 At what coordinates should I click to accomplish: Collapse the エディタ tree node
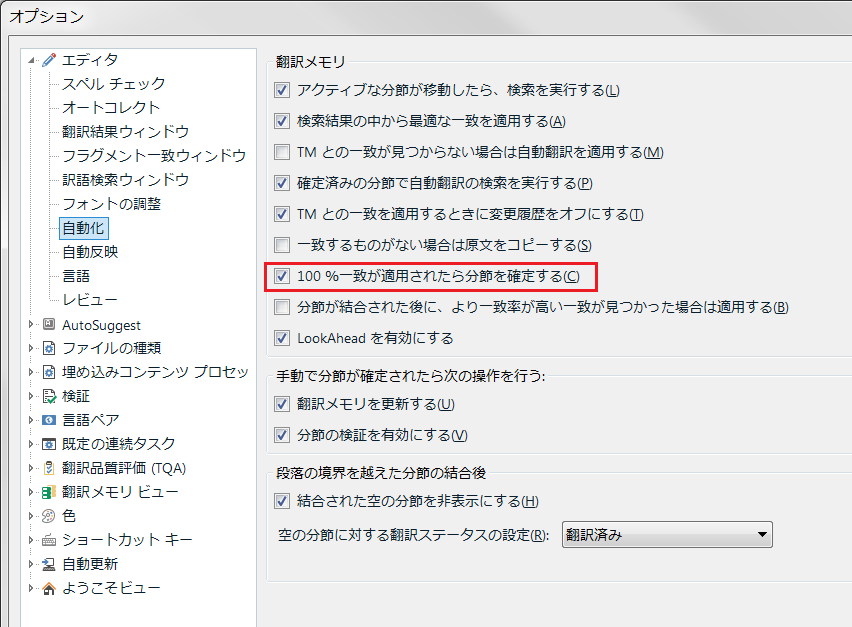point(32,60)
